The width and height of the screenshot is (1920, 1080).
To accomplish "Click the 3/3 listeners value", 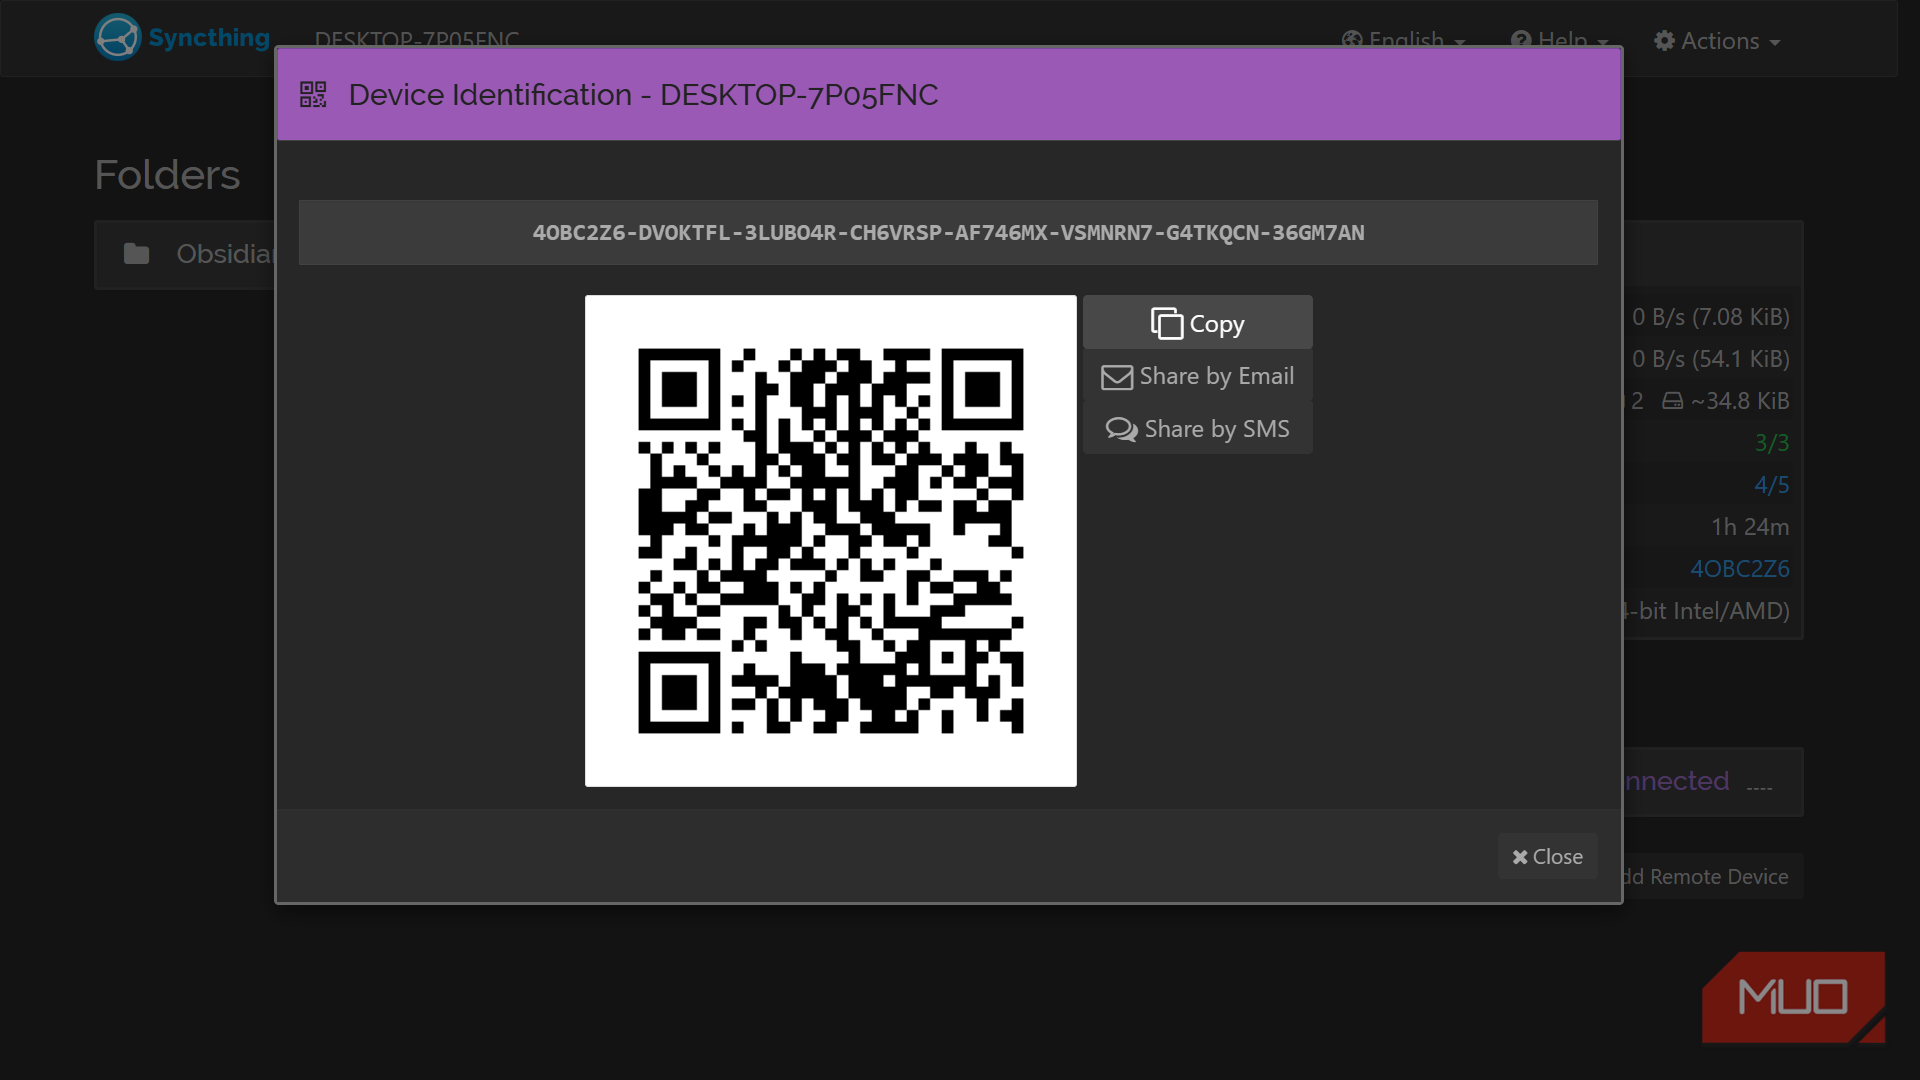I will (1772, 443).
